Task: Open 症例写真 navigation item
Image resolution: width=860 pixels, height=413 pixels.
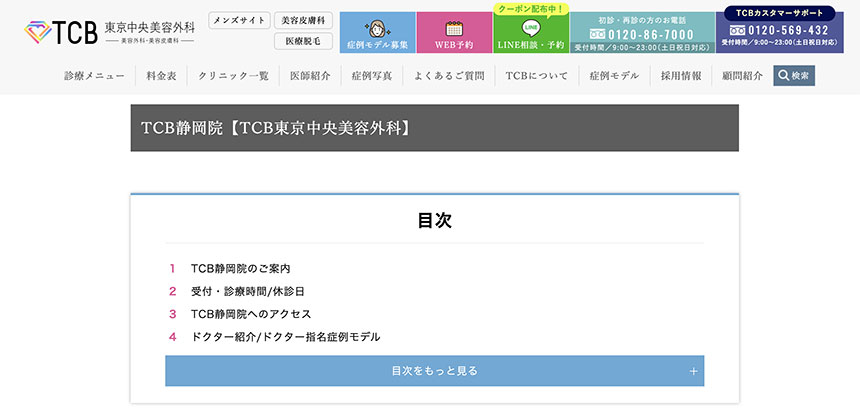Action: [372, 76]
